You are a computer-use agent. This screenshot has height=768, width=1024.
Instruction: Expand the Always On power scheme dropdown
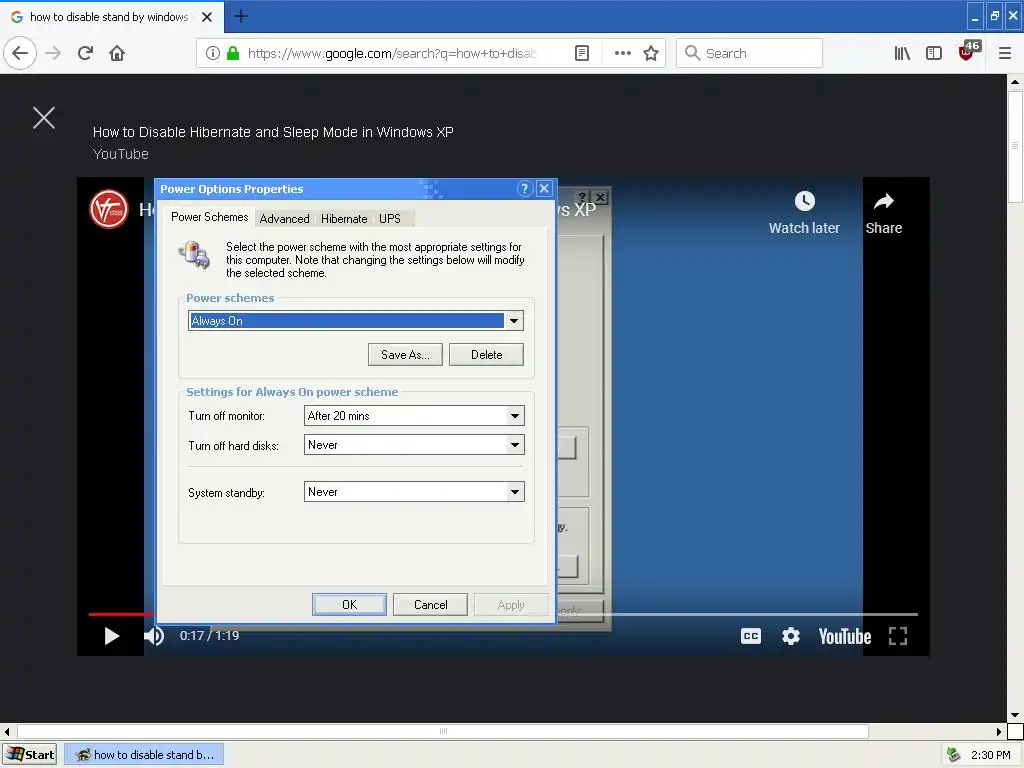tap(514, 321)
